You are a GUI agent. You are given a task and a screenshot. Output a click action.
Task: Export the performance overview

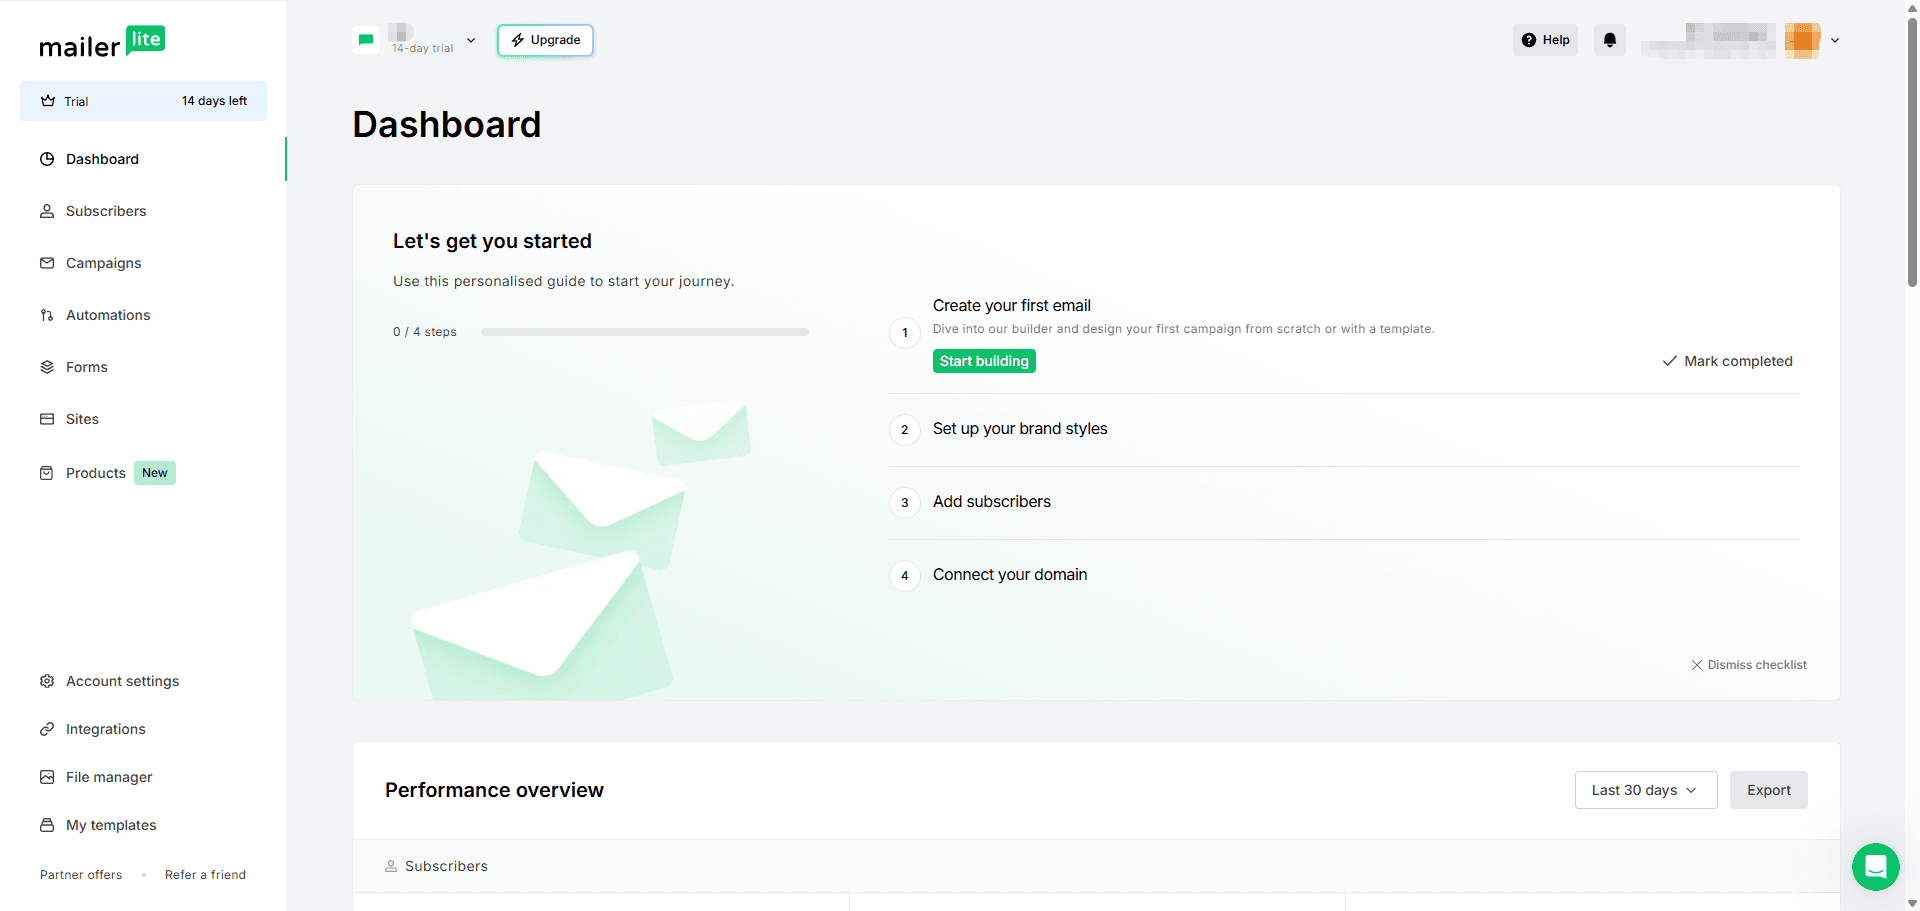[1769, 790]
